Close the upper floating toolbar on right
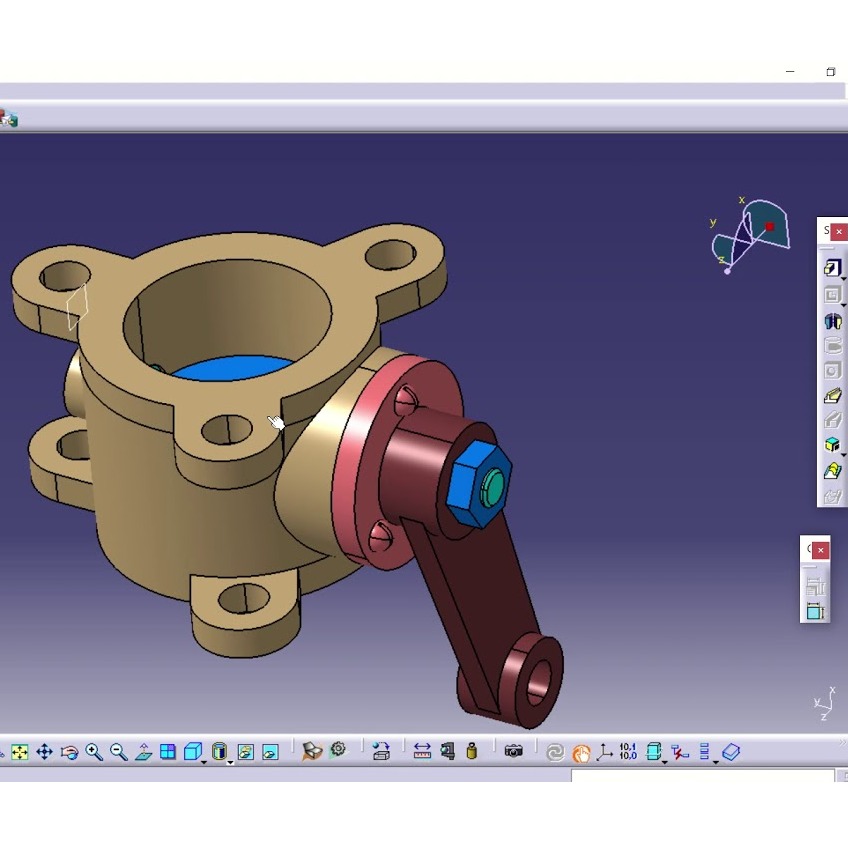Viewport: 848px width, 848px height. tap(838, 232)
